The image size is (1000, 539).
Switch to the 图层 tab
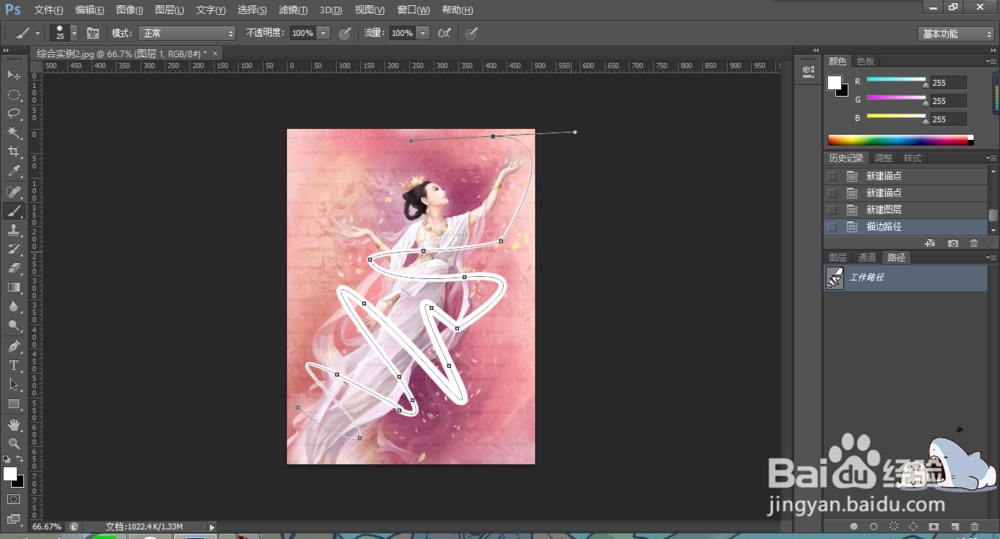[x=837, y=258]
